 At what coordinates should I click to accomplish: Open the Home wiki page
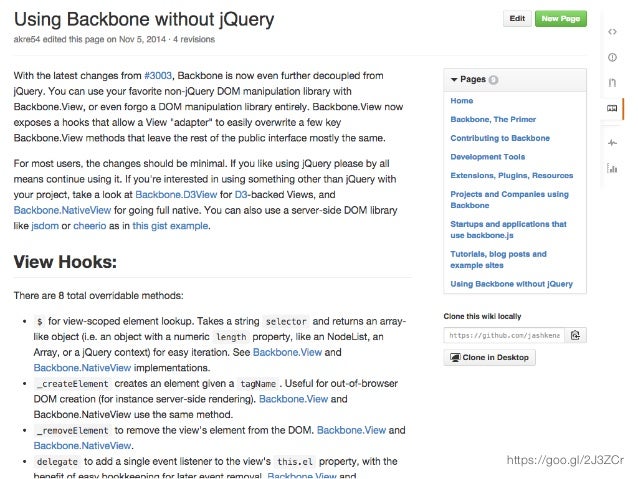point(462,101)
